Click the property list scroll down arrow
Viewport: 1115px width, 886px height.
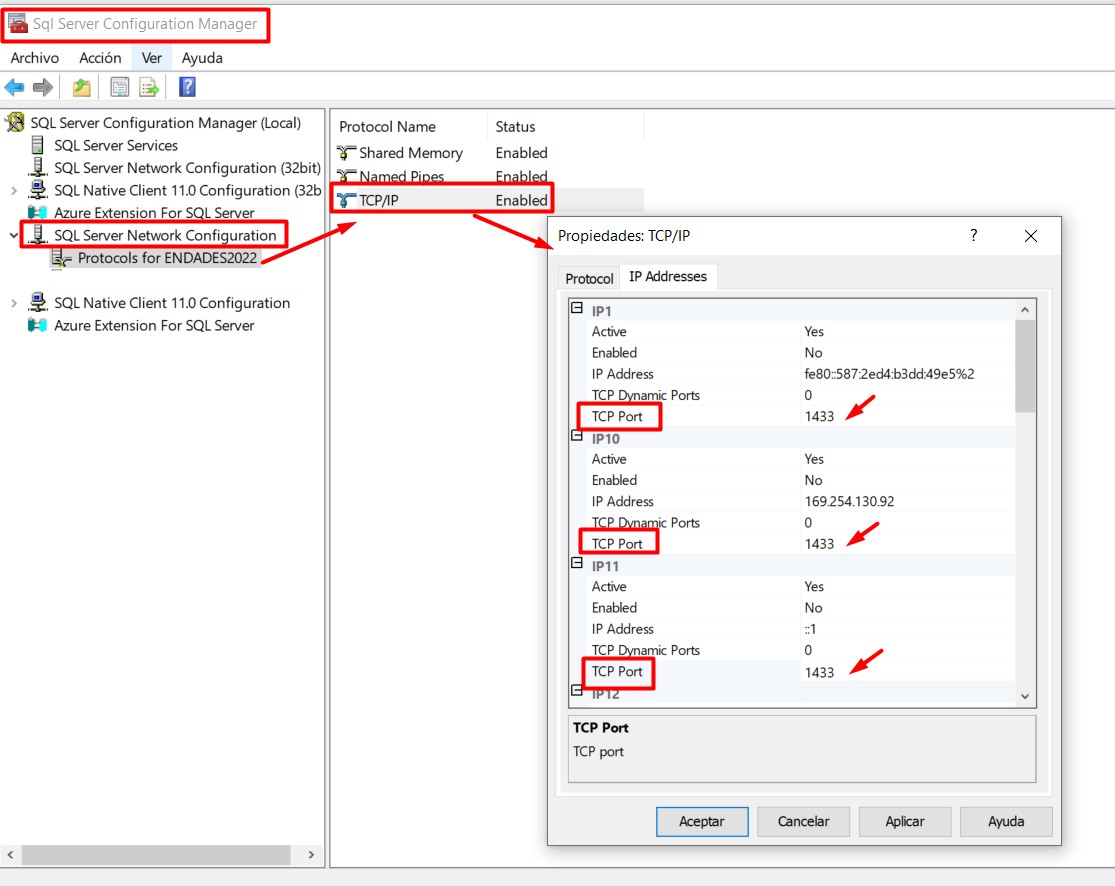(1025, 696)
